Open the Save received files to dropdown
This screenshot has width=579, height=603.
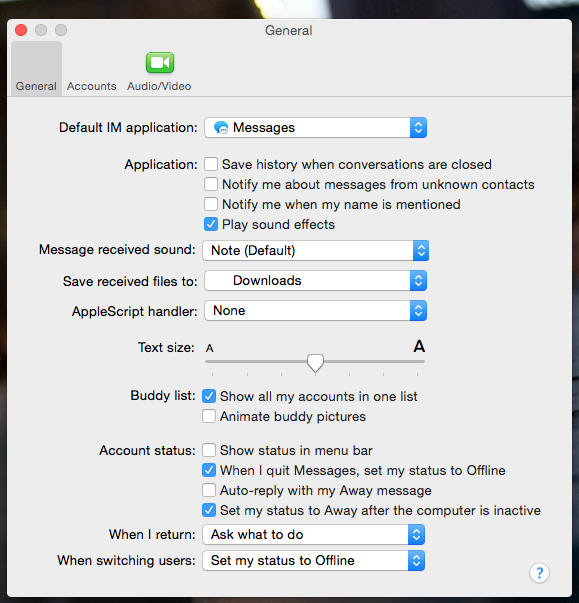pos(316,280)
